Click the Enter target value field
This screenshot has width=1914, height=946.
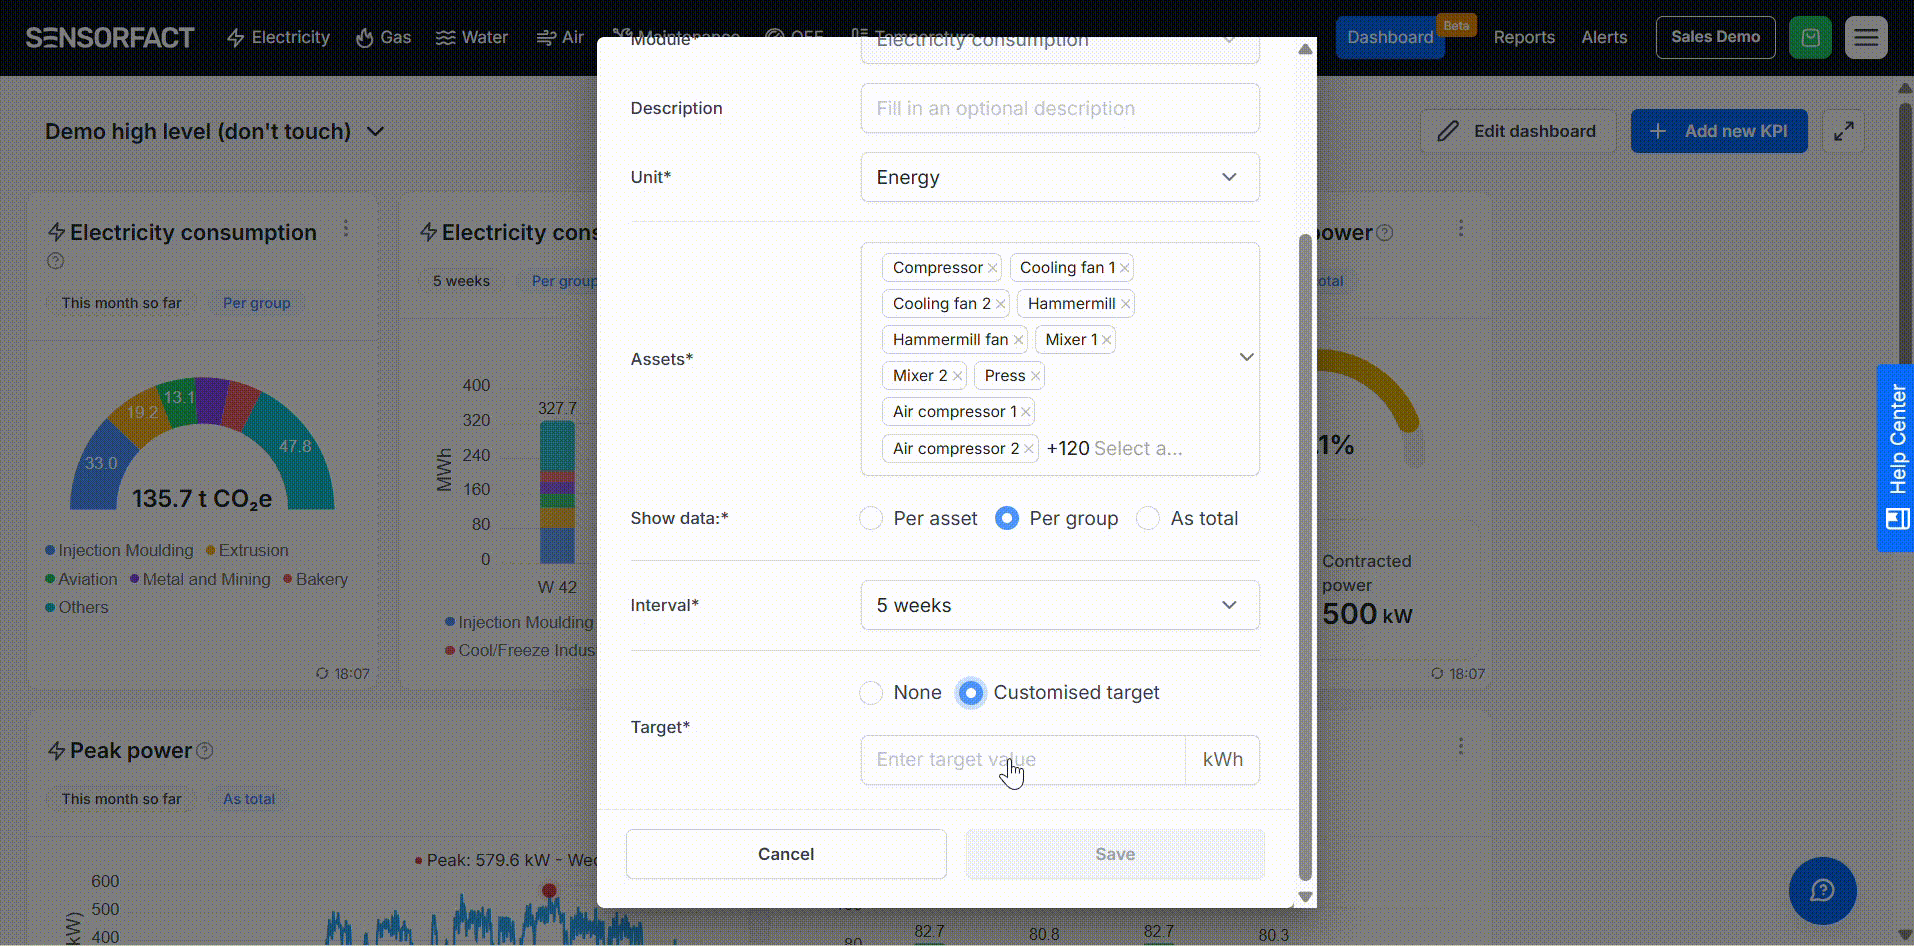pos(1023,760)
